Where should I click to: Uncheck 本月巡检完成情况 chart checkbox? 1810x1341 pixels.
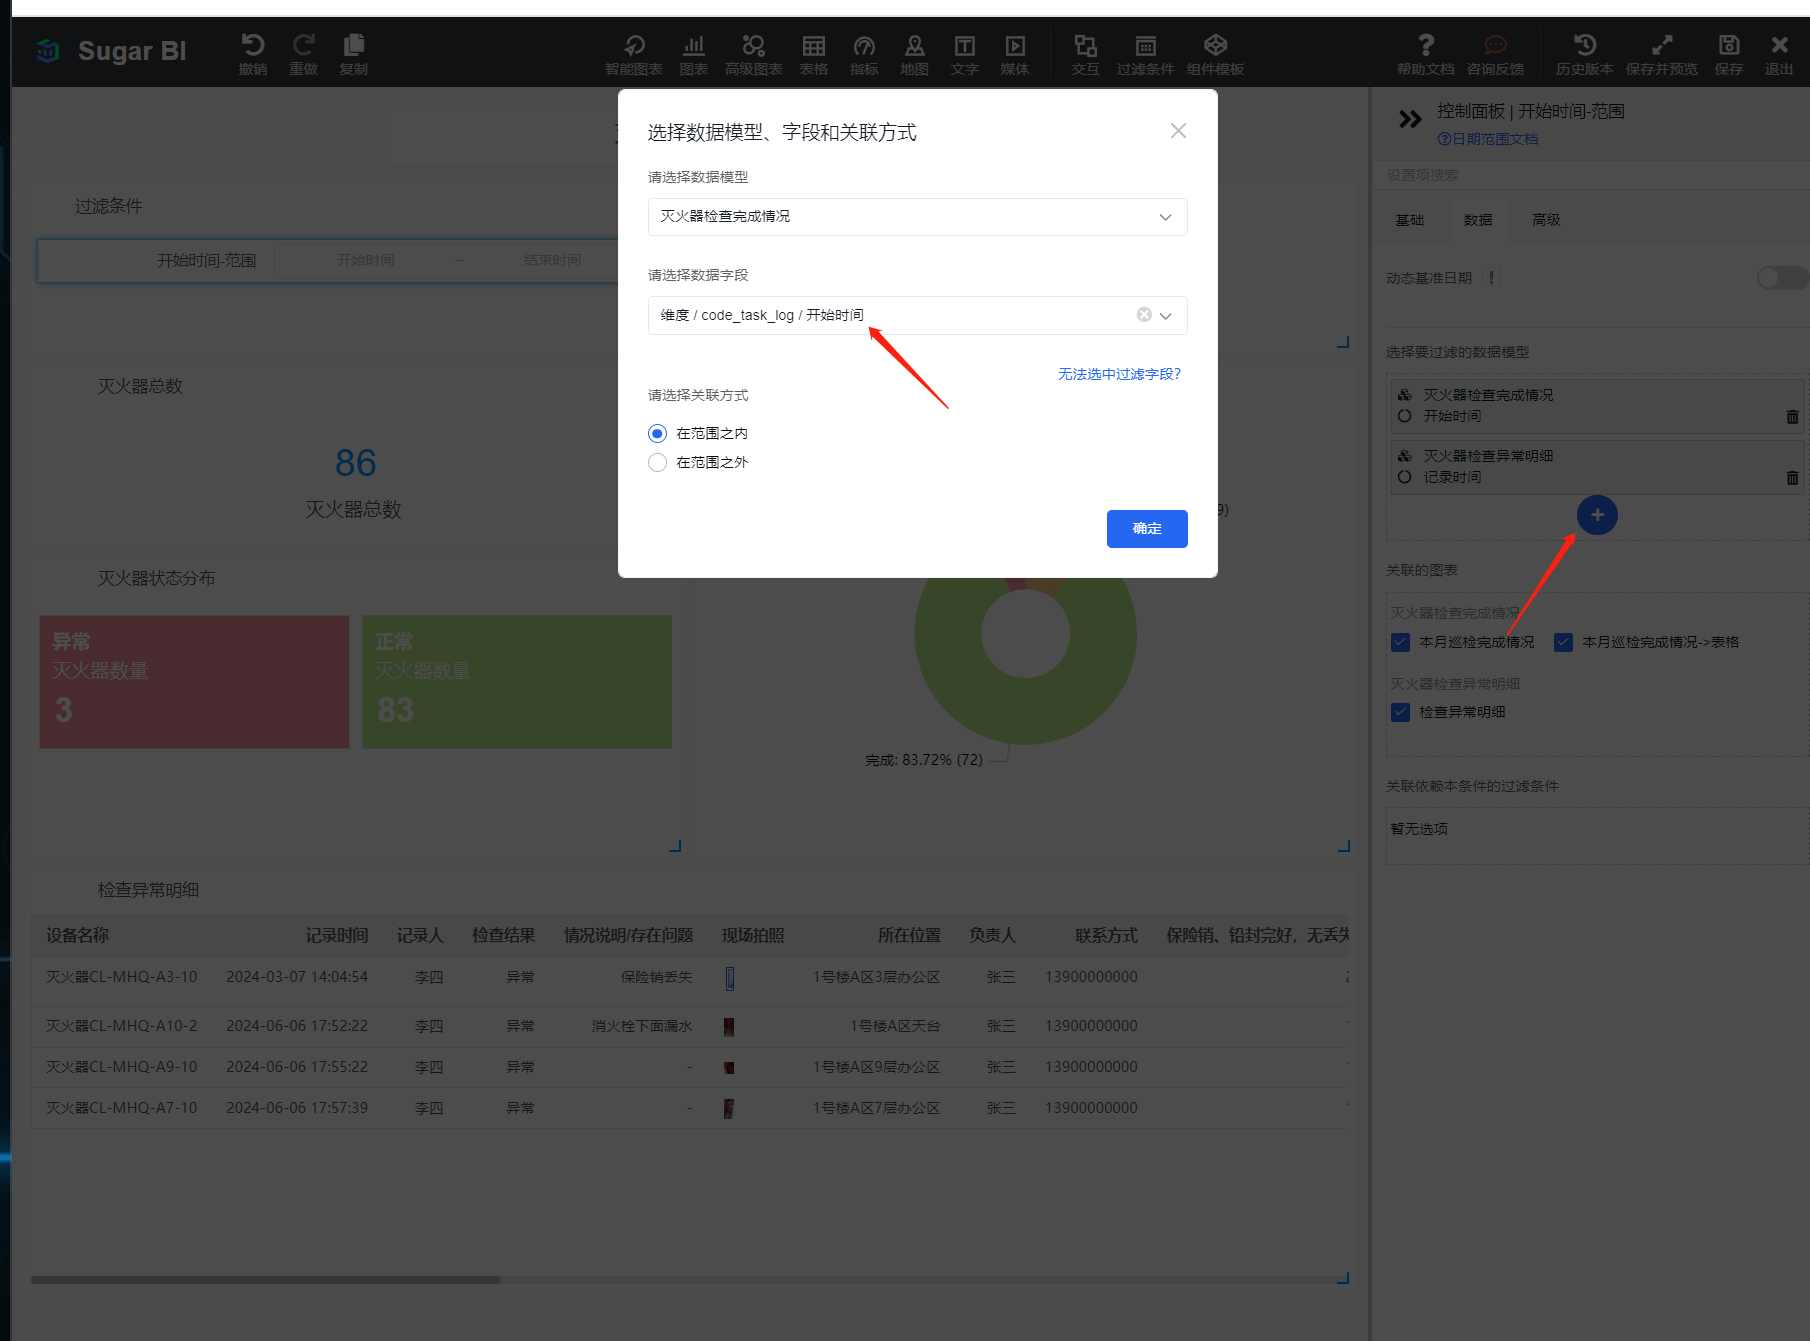(1400, 642)
